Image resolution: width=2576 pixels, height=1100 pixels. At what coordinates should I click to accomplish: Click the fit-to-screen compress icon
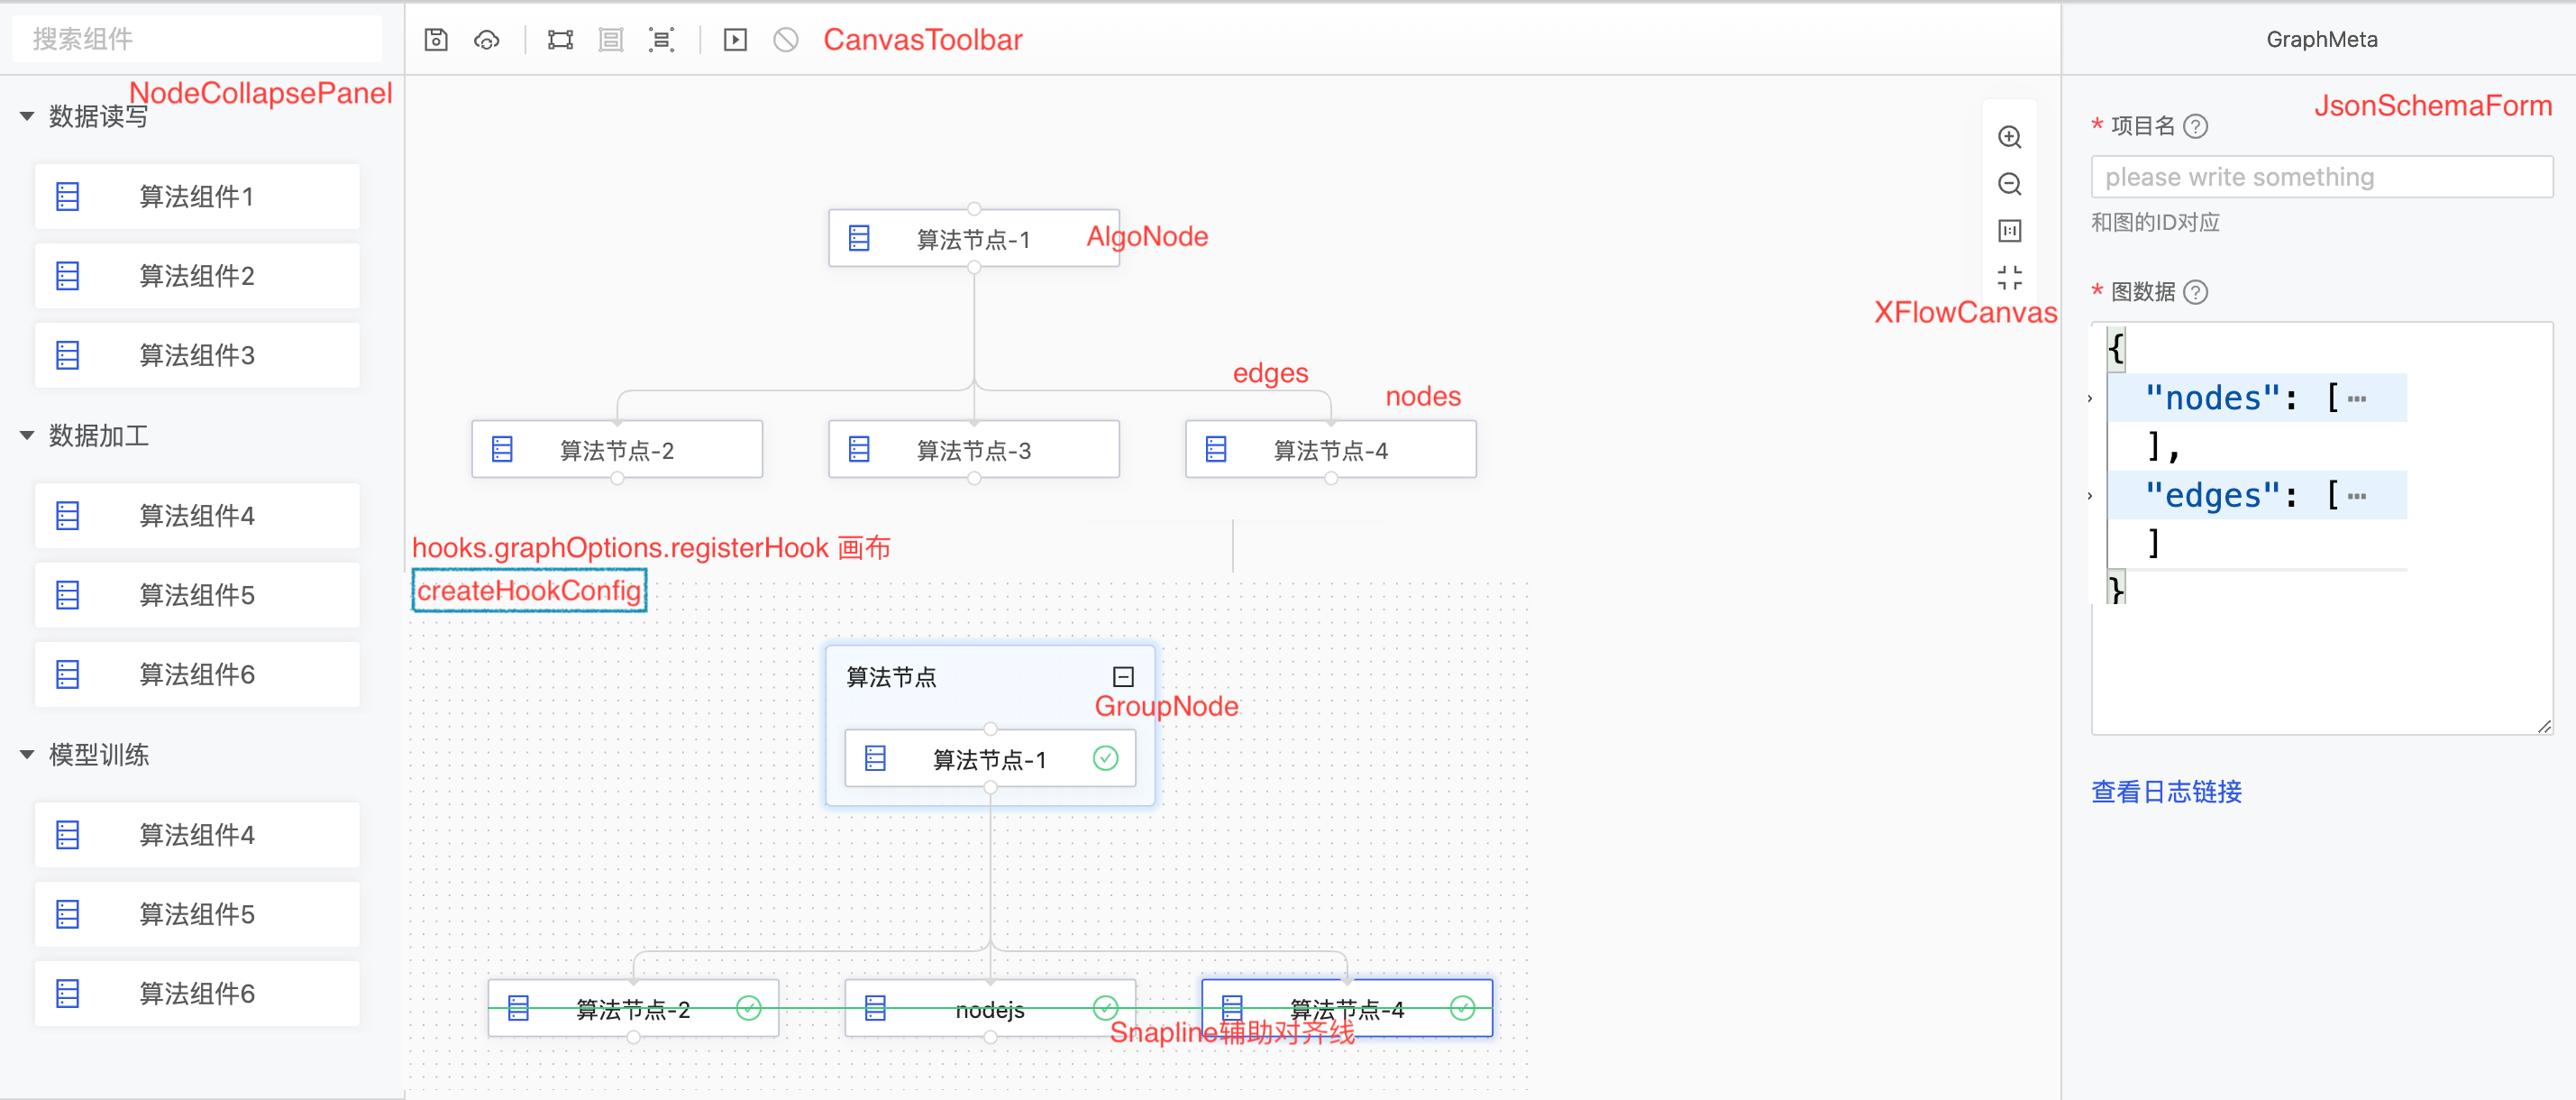[2009, 277]
